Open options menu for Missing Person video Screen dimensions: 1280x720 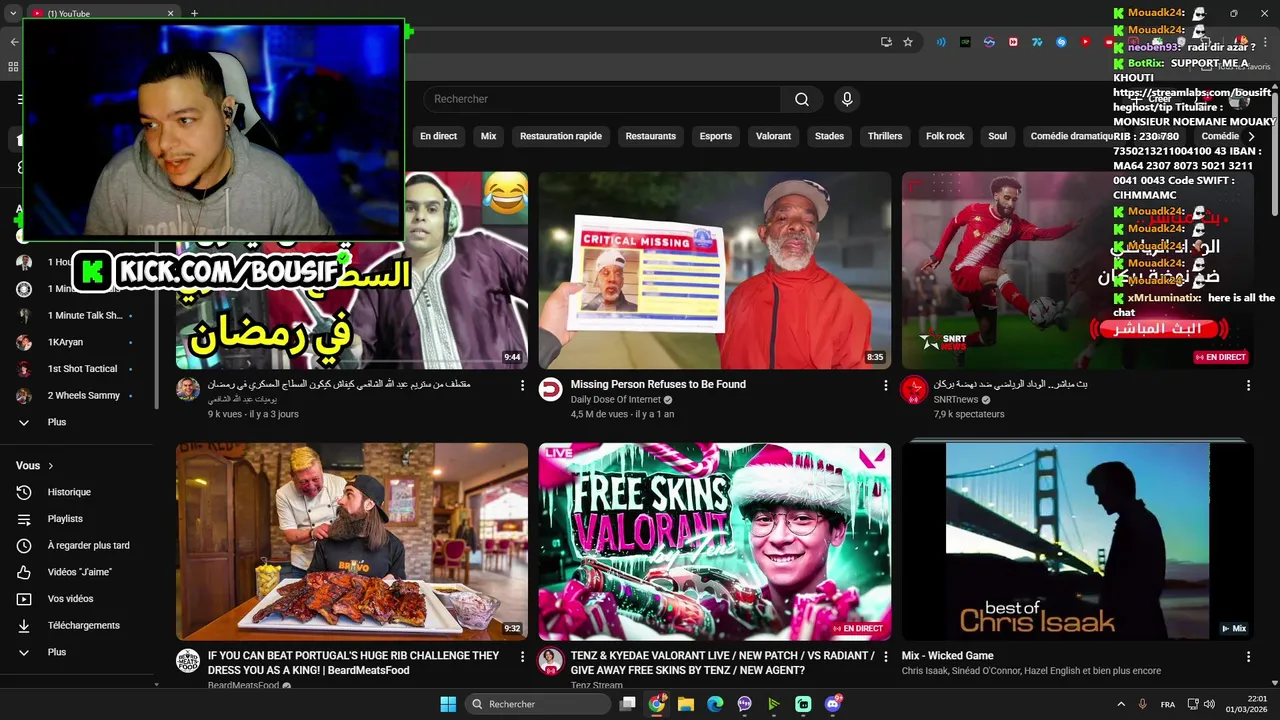pos(885,385)
